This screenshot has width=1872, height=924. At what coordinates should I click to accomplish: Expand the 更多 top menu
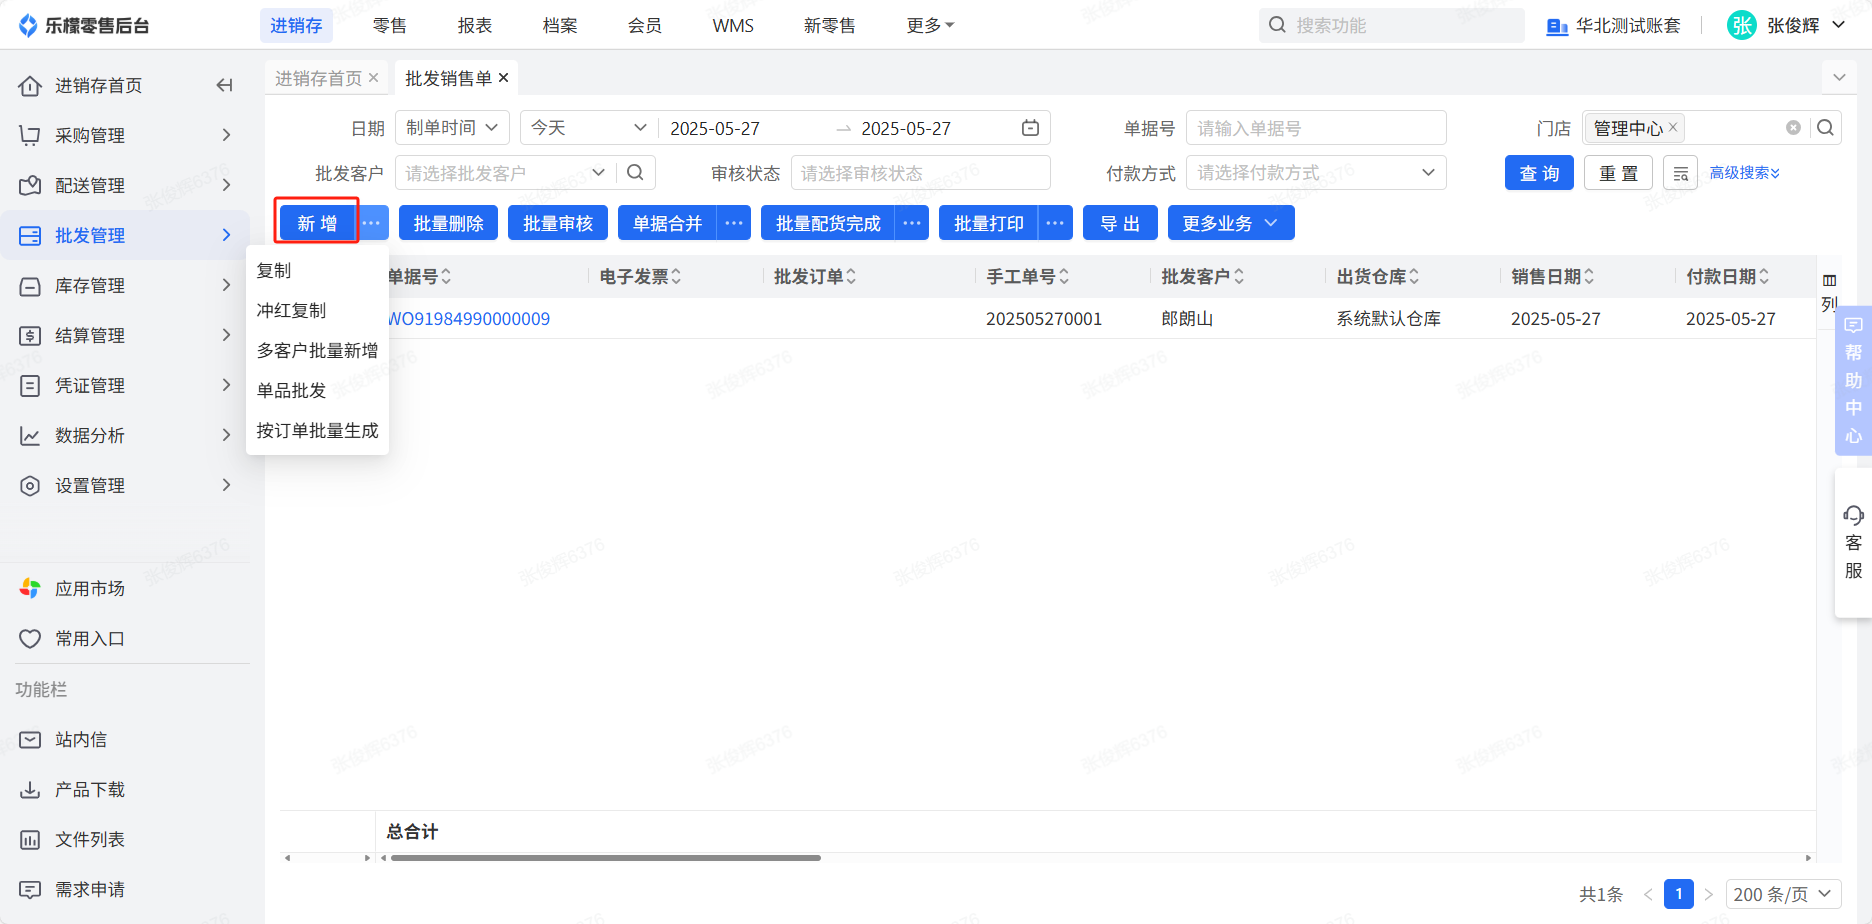pyautogui.click(x=930, y=26)
